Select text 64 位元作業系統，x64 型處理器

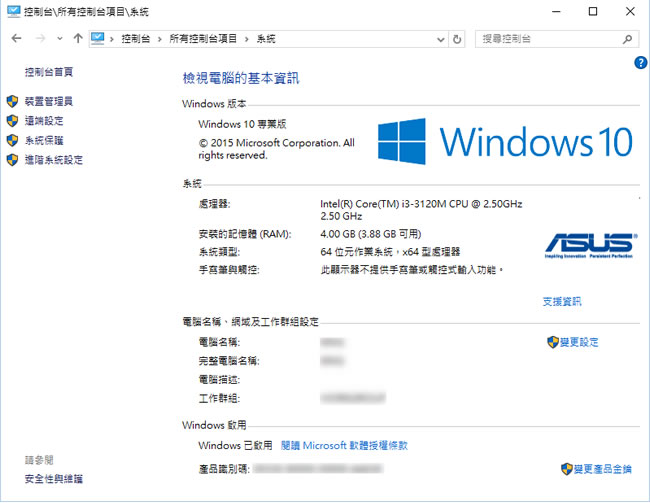pyautogui.click(x=390, y=252)
